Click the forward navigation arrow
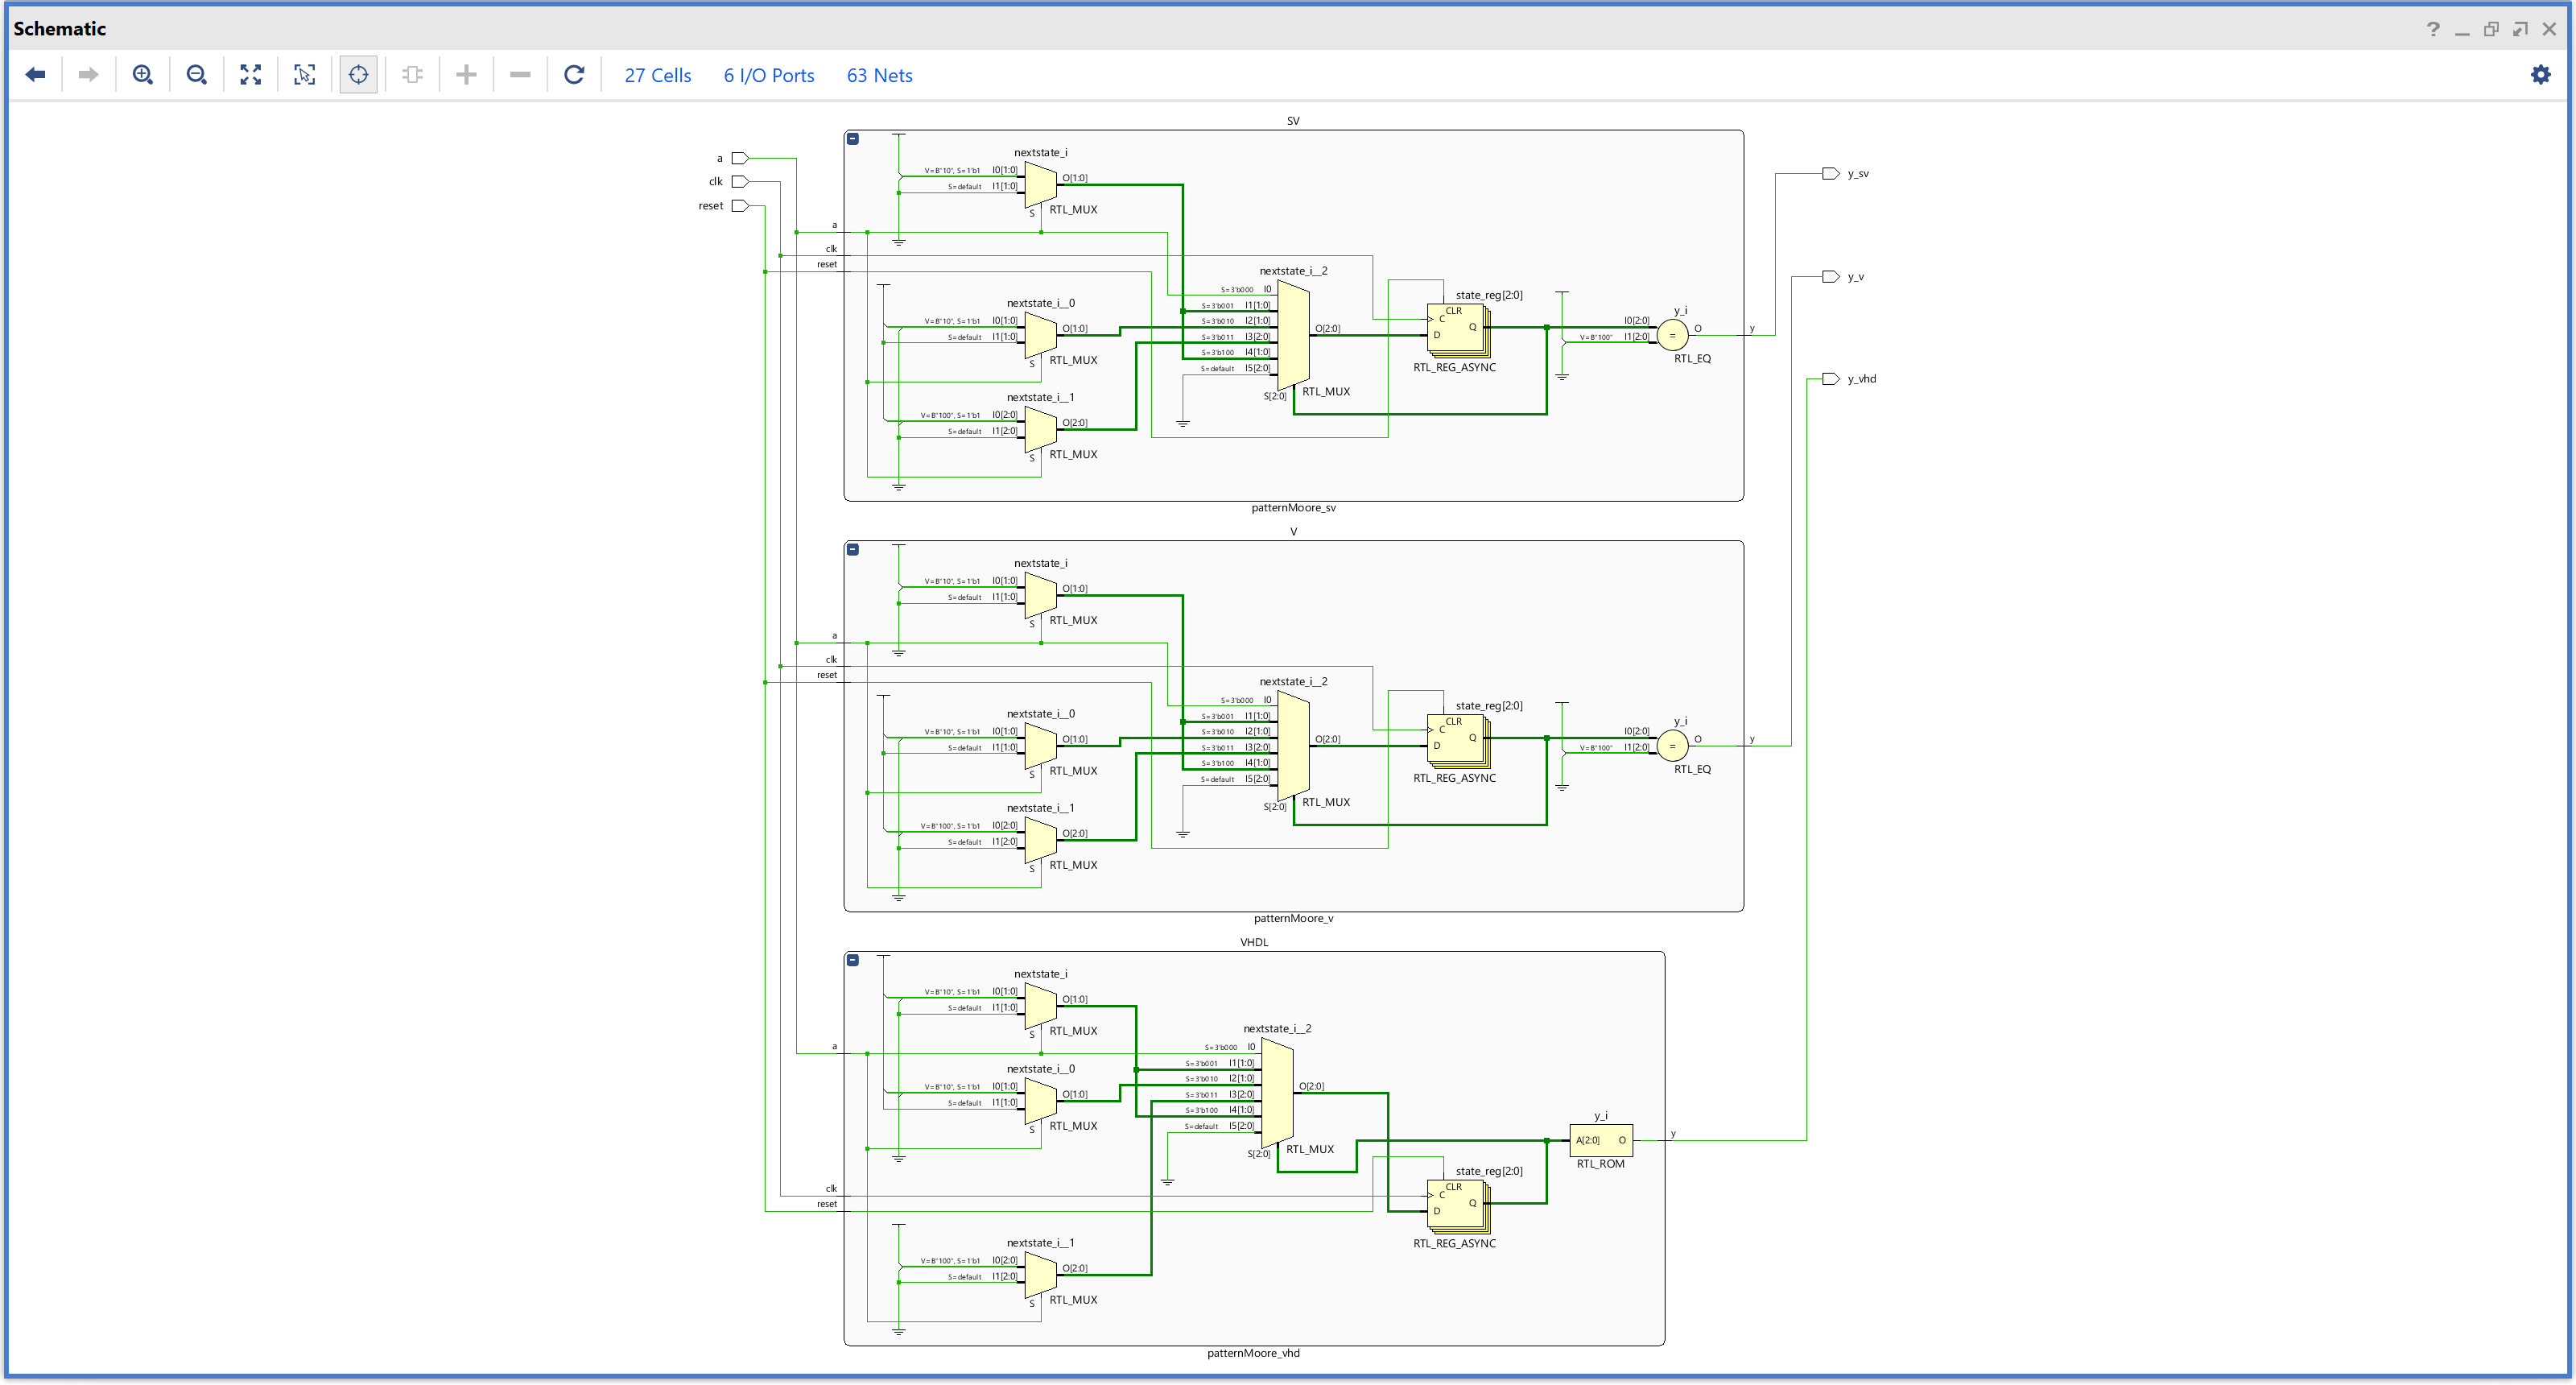The image size is (2576, 1385). click(x=88, y=75)
